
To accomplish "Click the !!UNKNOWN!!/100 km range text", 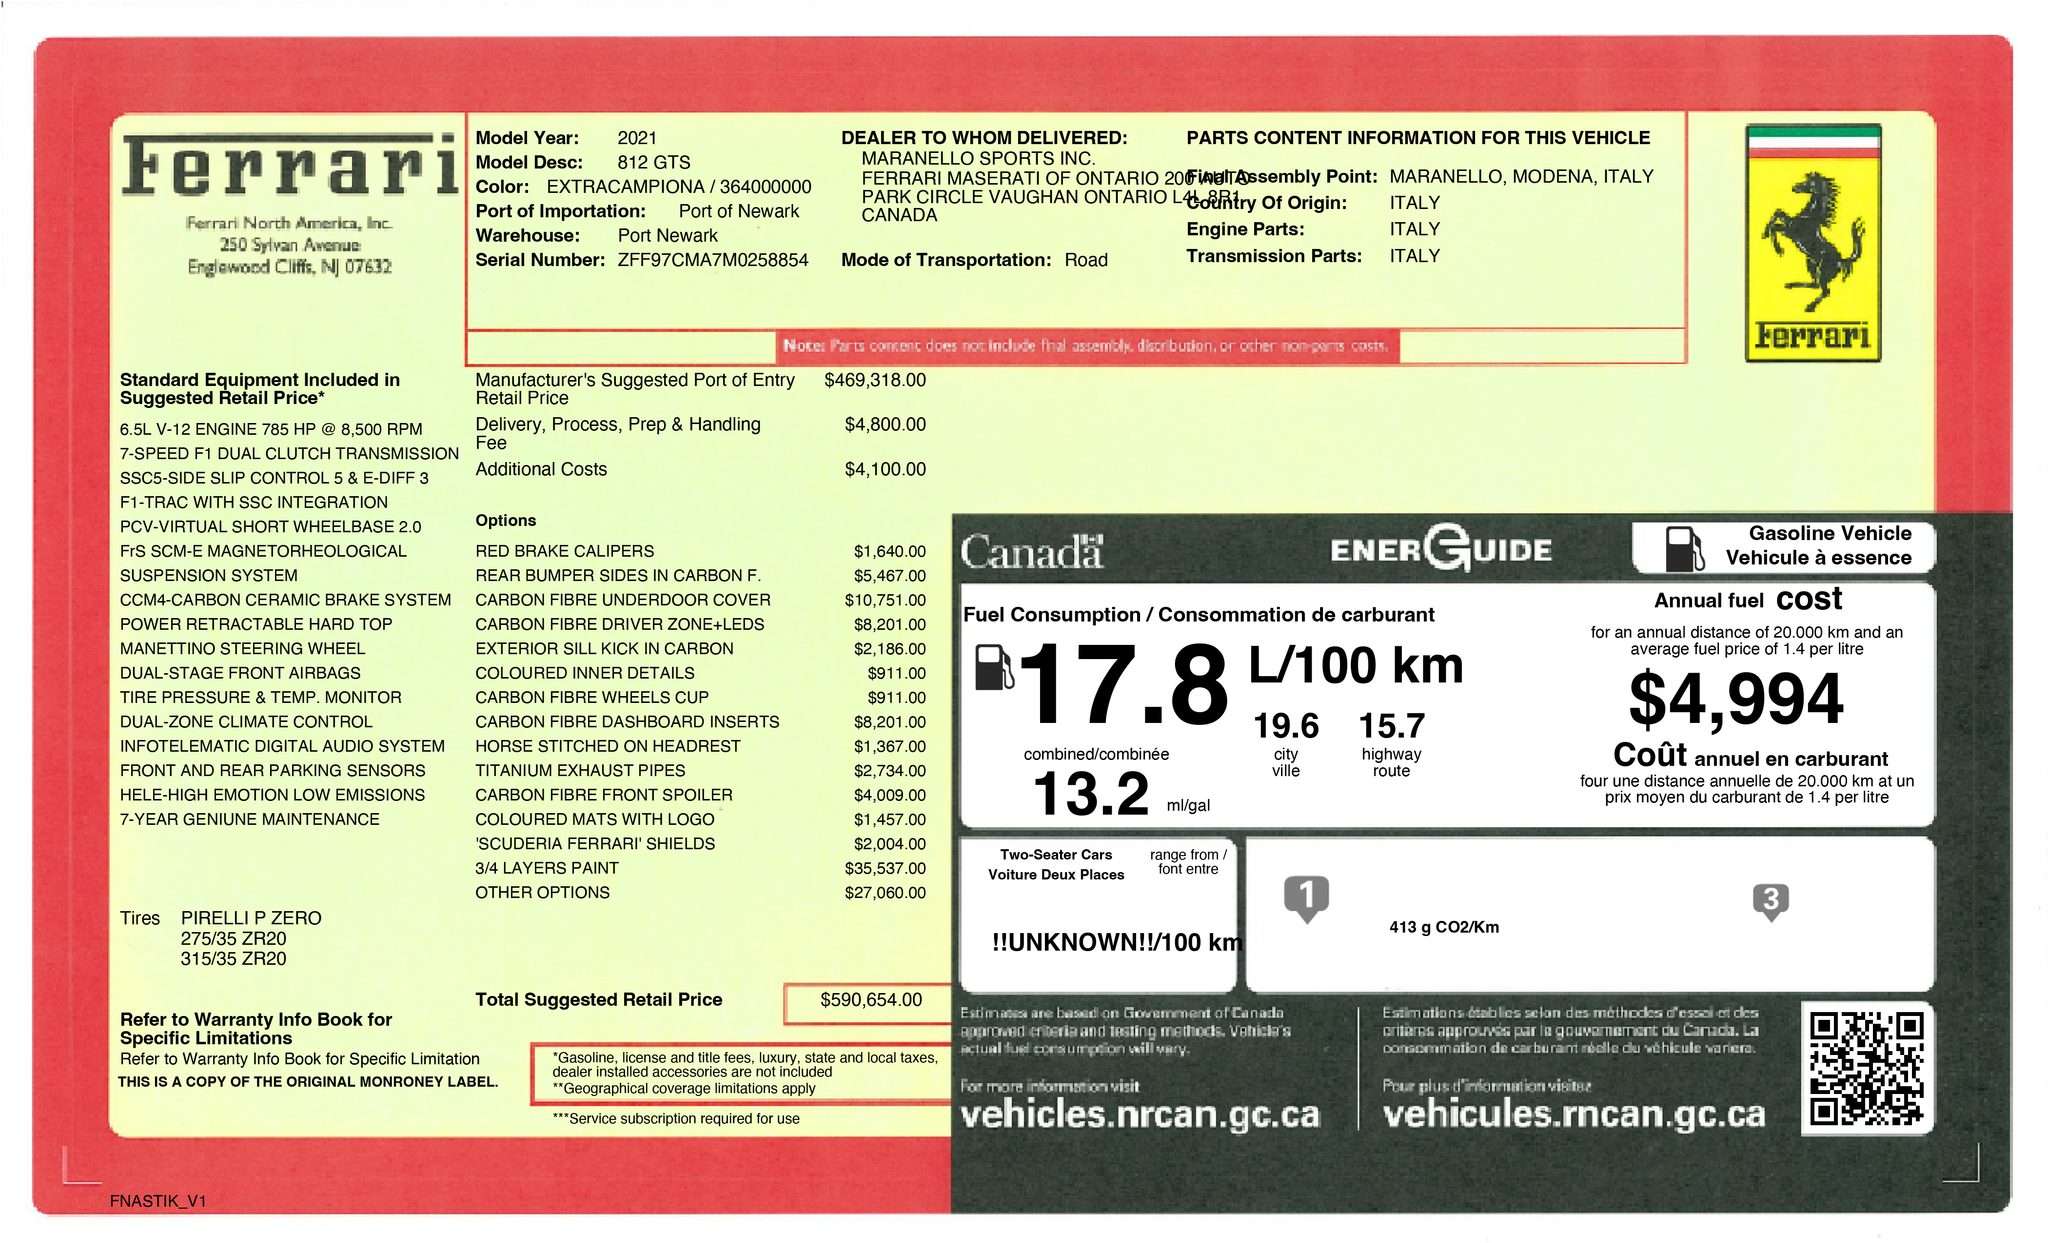I will pos(1116,942).
